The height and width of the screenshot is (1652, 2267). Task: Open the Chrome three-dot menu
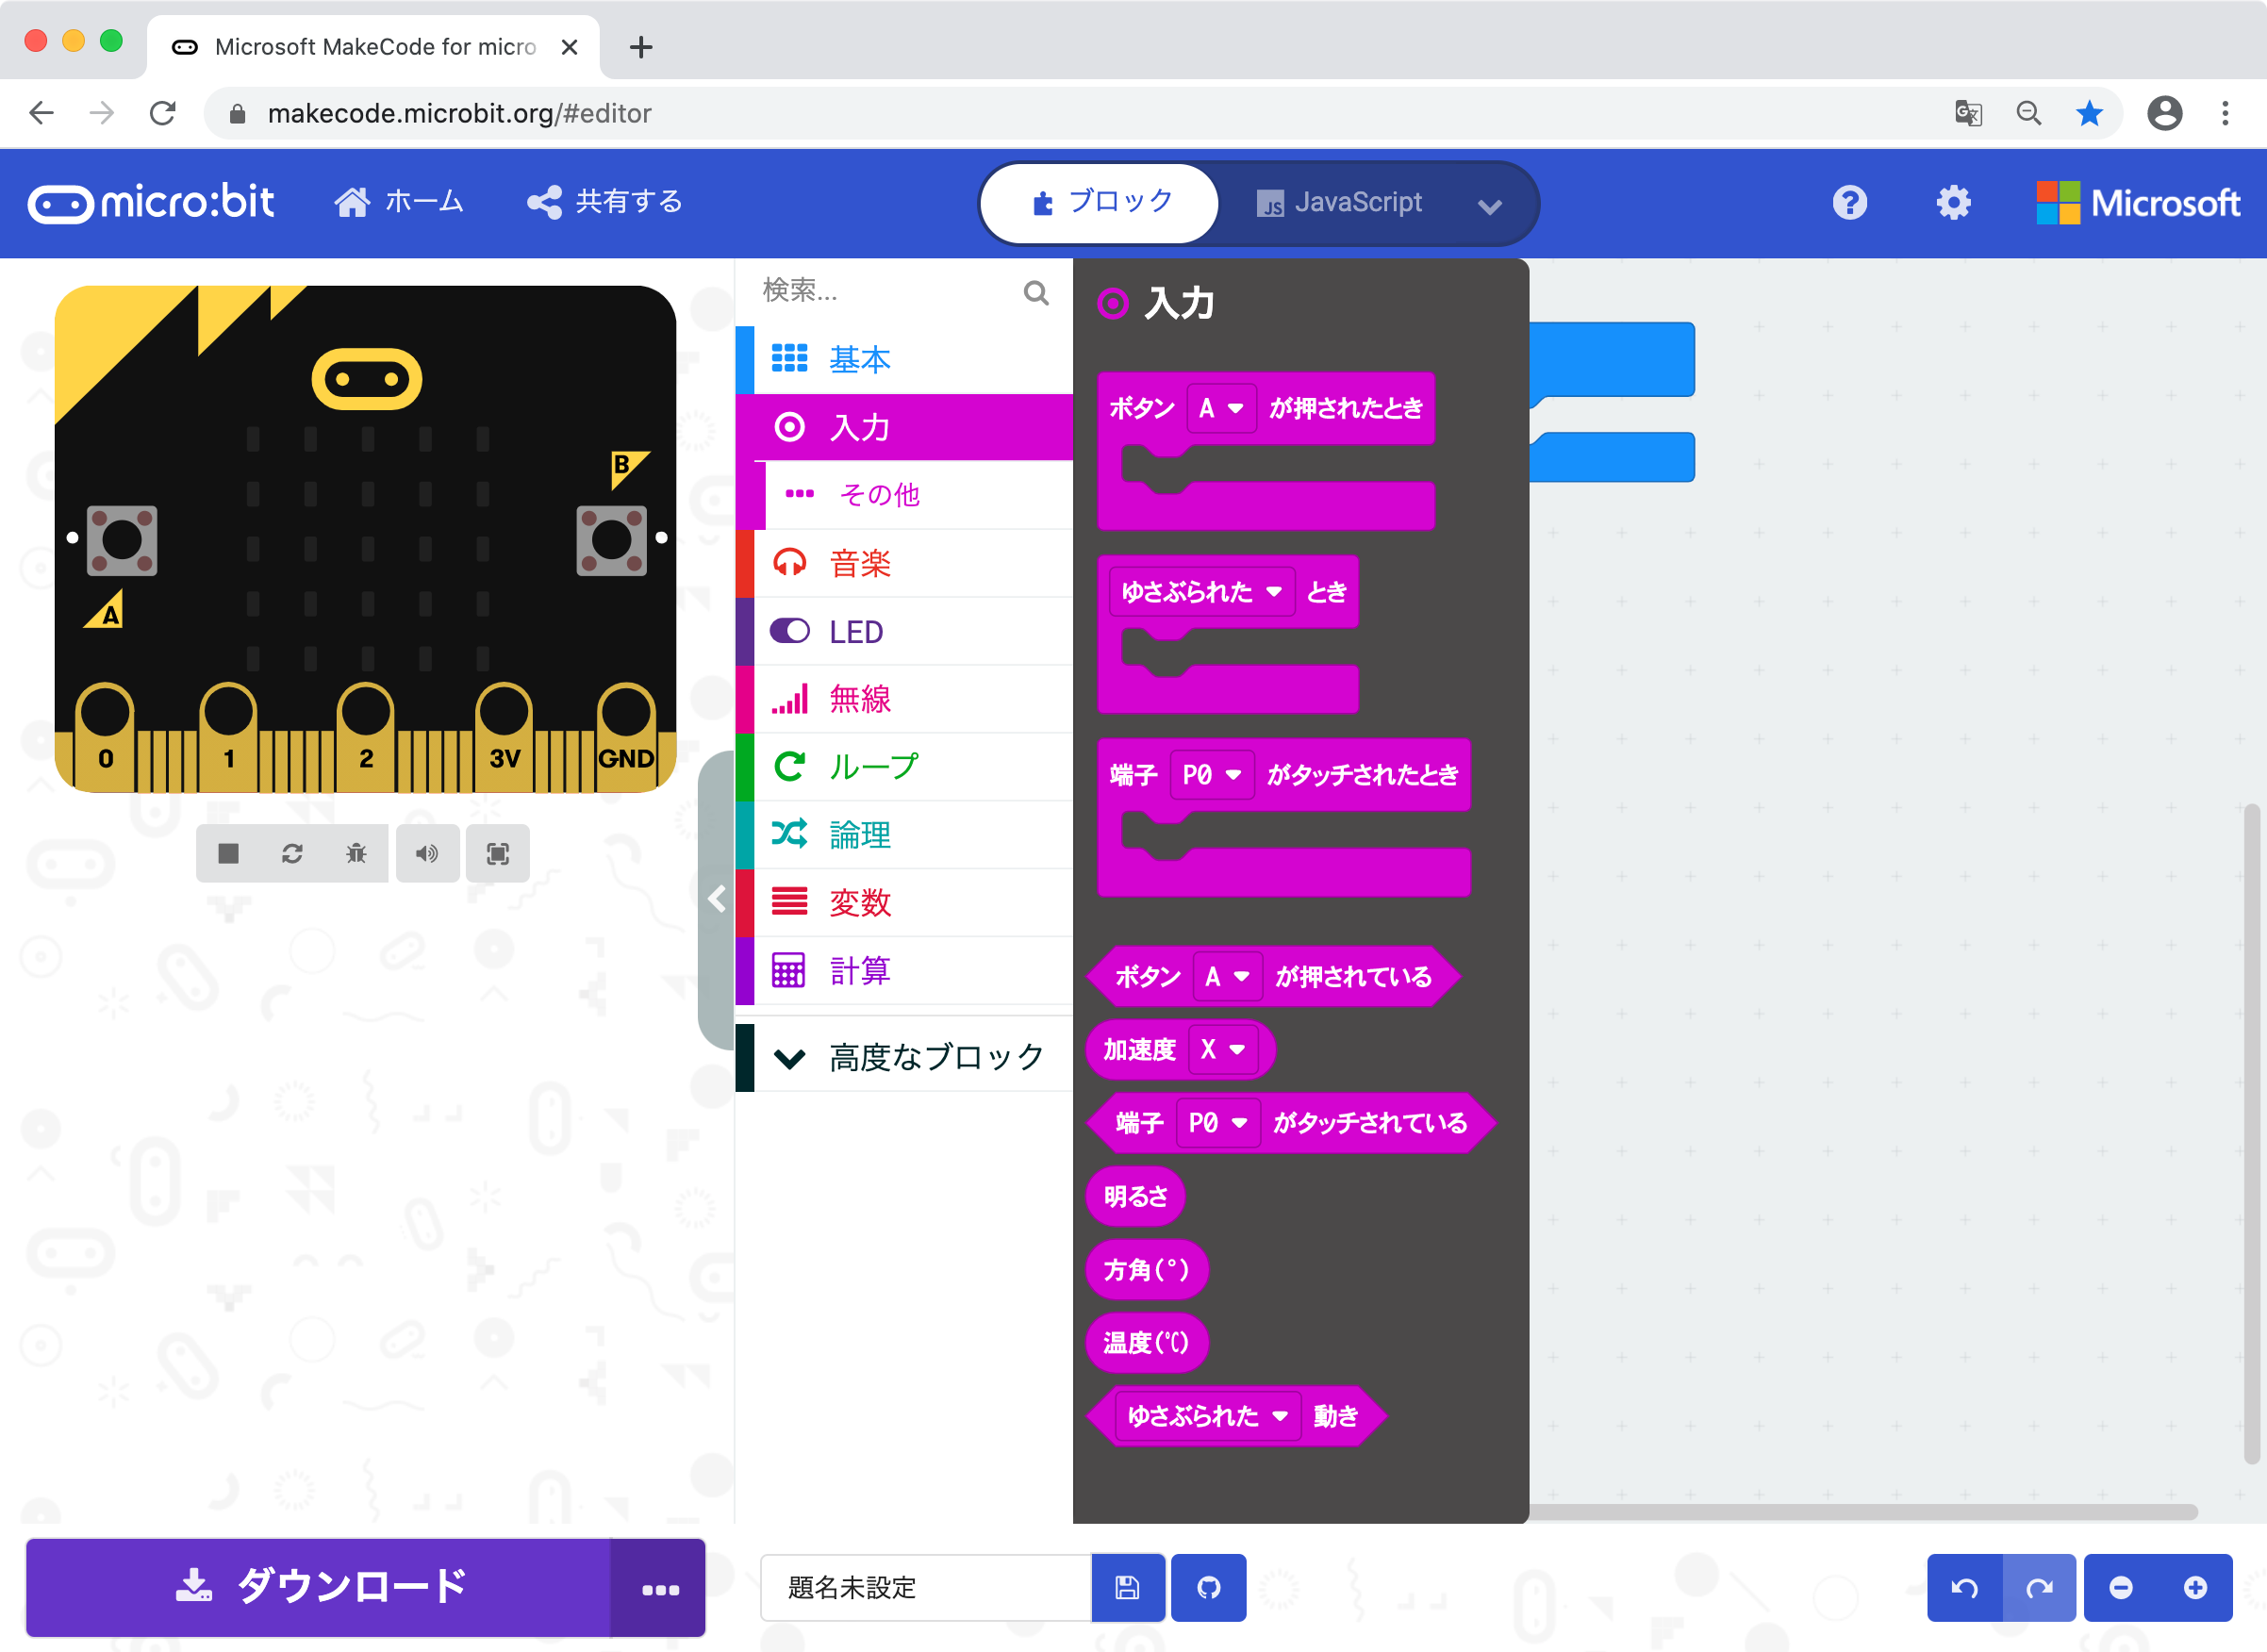pos(2225,113)
